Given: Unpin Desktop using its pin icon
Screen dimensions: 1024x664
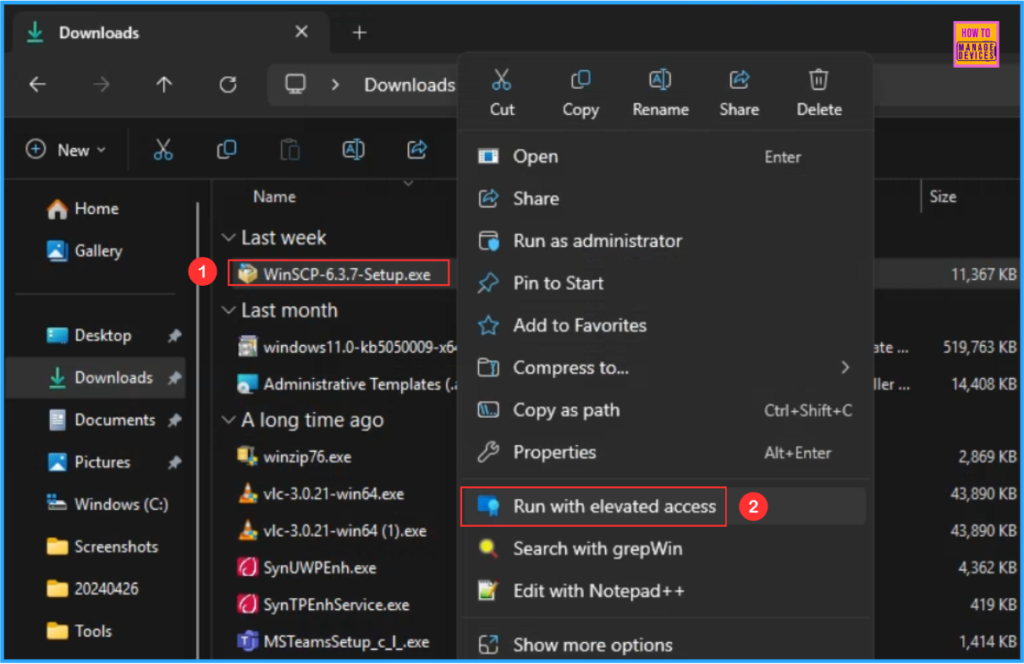Looking at the screenshot, I should tap(174, 336).
